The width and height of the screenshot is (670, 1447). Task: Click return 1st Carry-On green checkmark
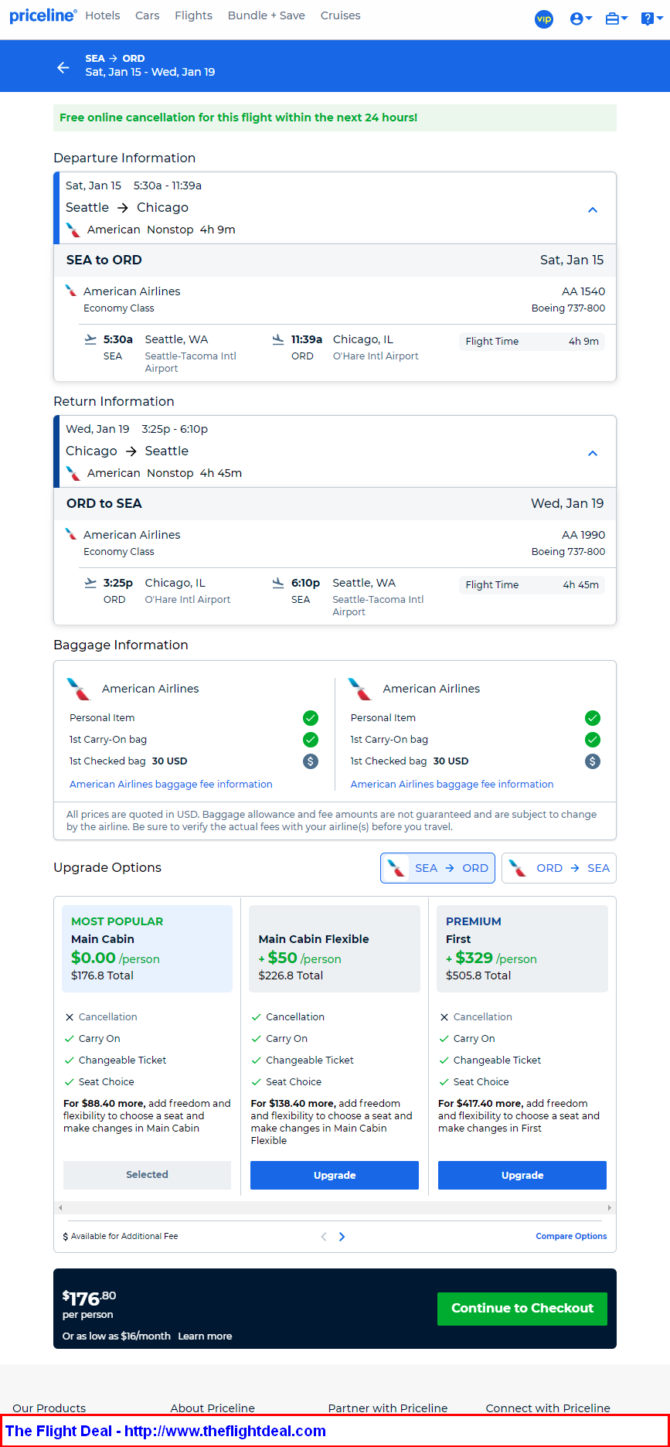(592, 740)
